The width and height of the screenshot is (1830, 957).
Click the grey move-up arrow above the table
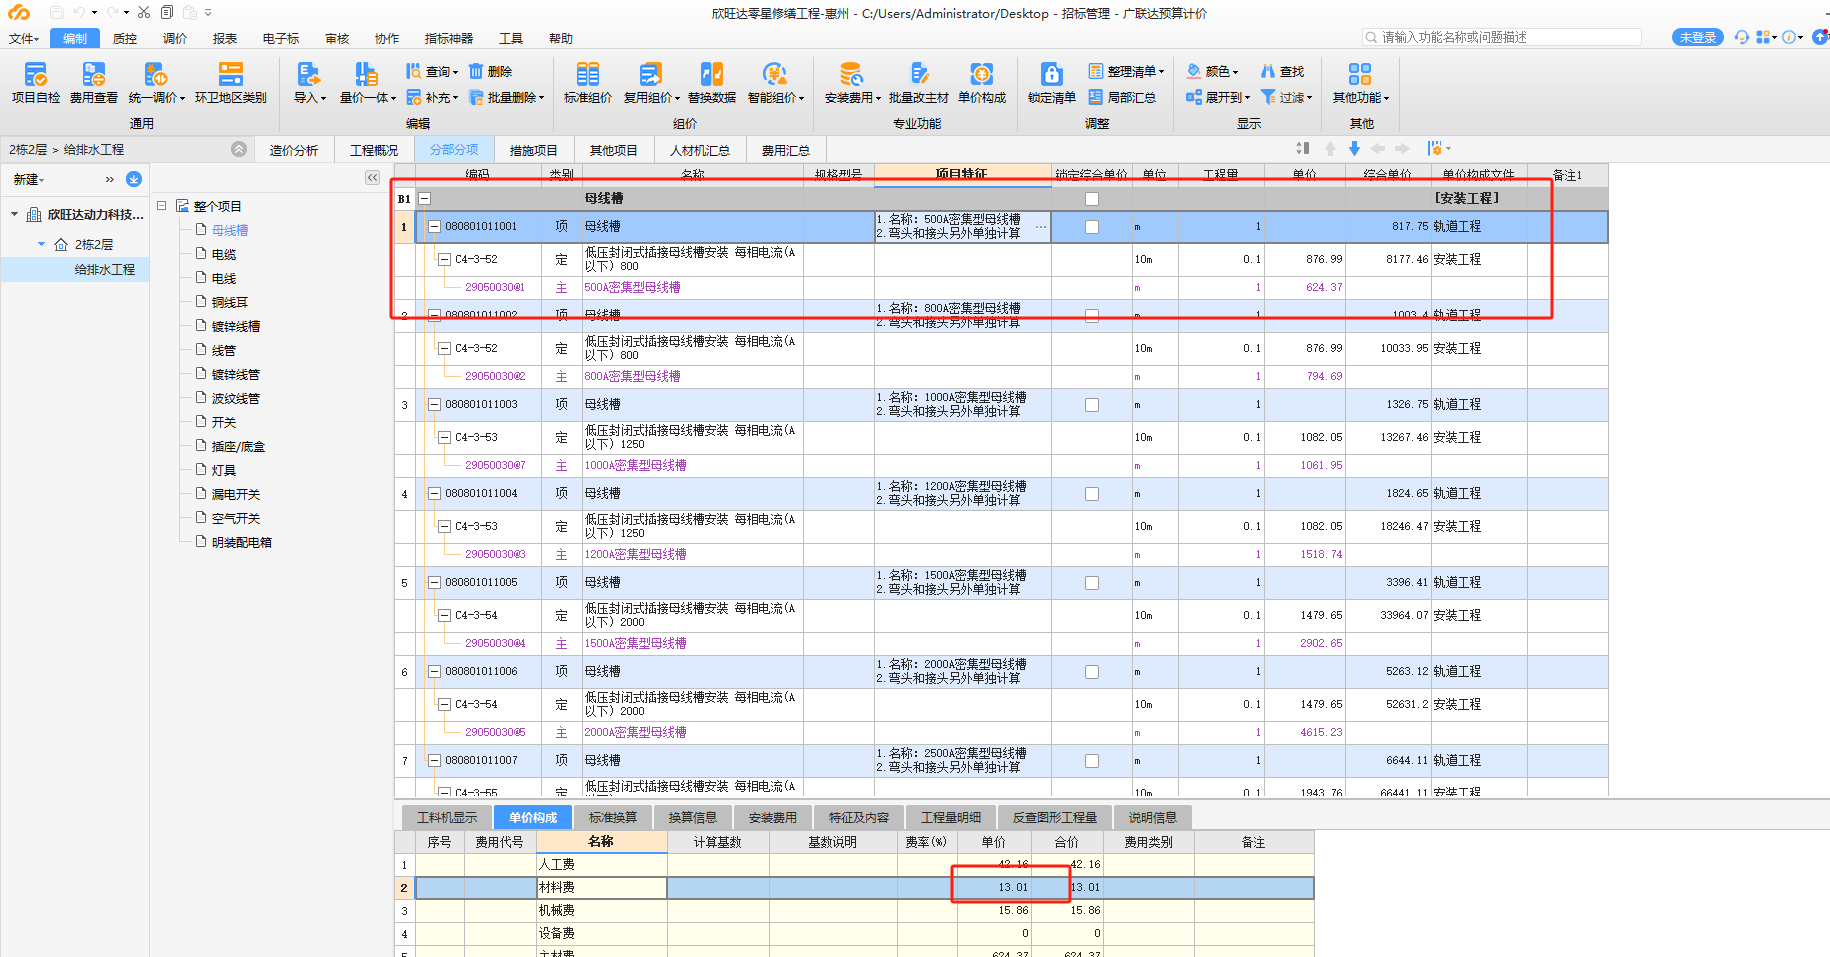1330,148
